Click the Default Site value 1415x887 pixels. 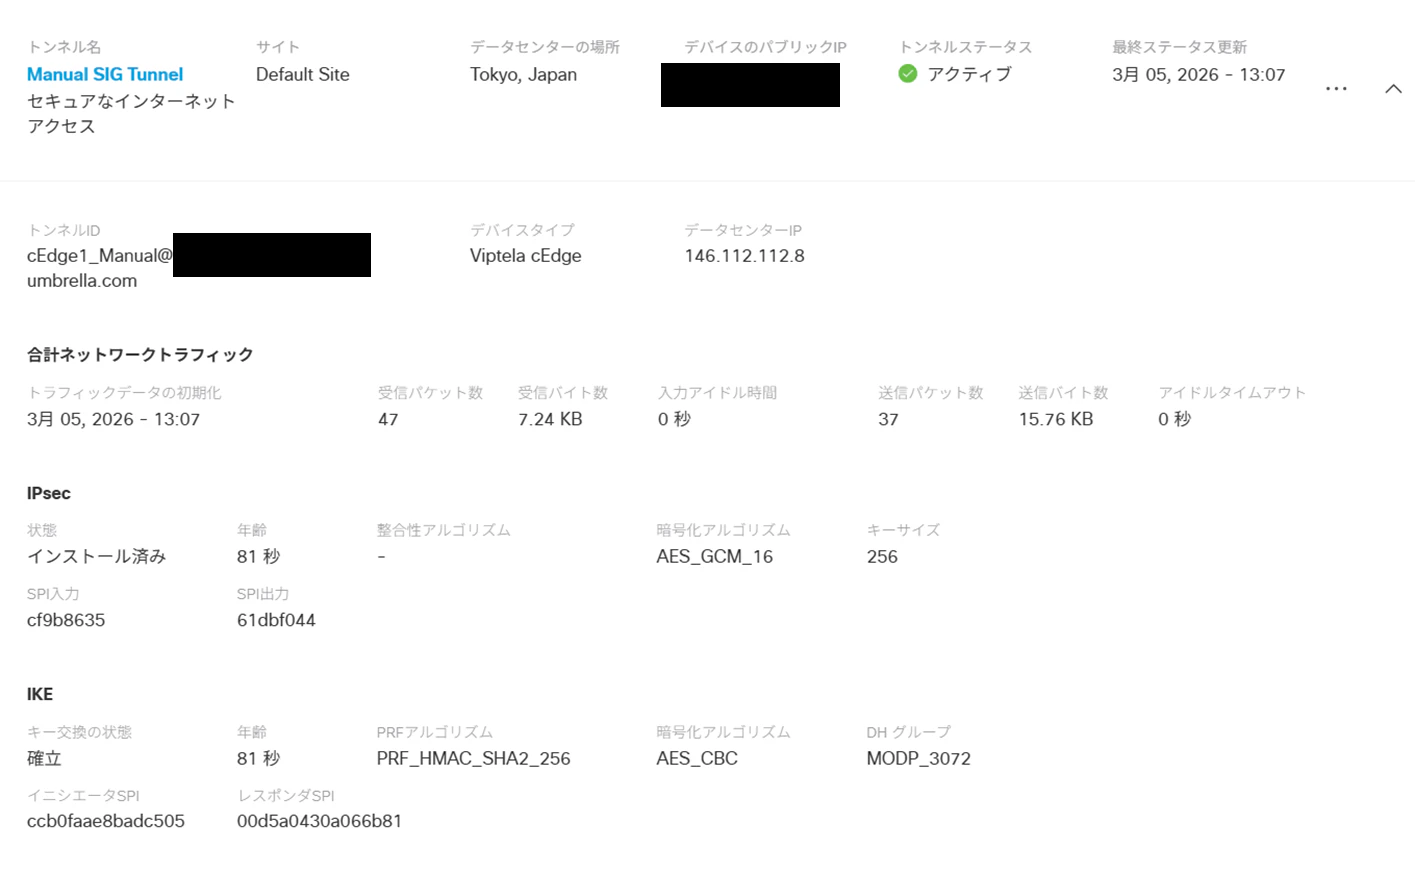(303, 75)
